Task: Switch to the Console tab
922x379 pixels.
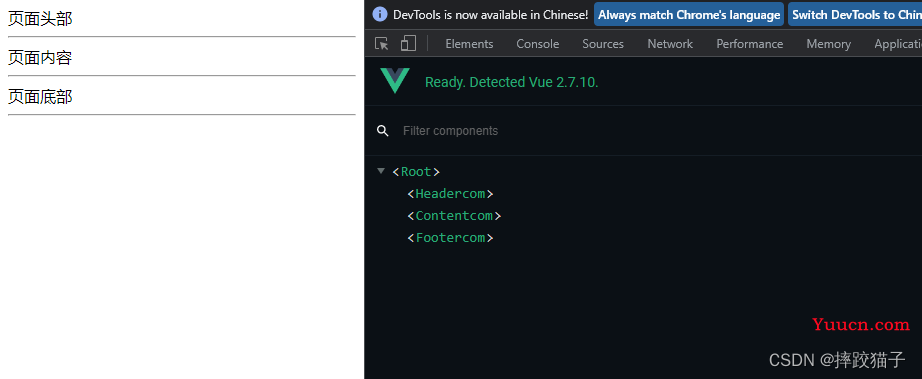Action: point(537,44)
